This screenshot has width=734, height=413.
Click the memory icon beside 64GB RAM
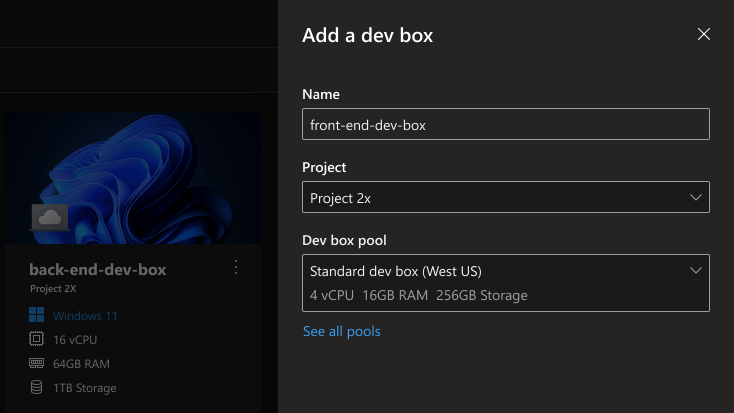[37, 364]
